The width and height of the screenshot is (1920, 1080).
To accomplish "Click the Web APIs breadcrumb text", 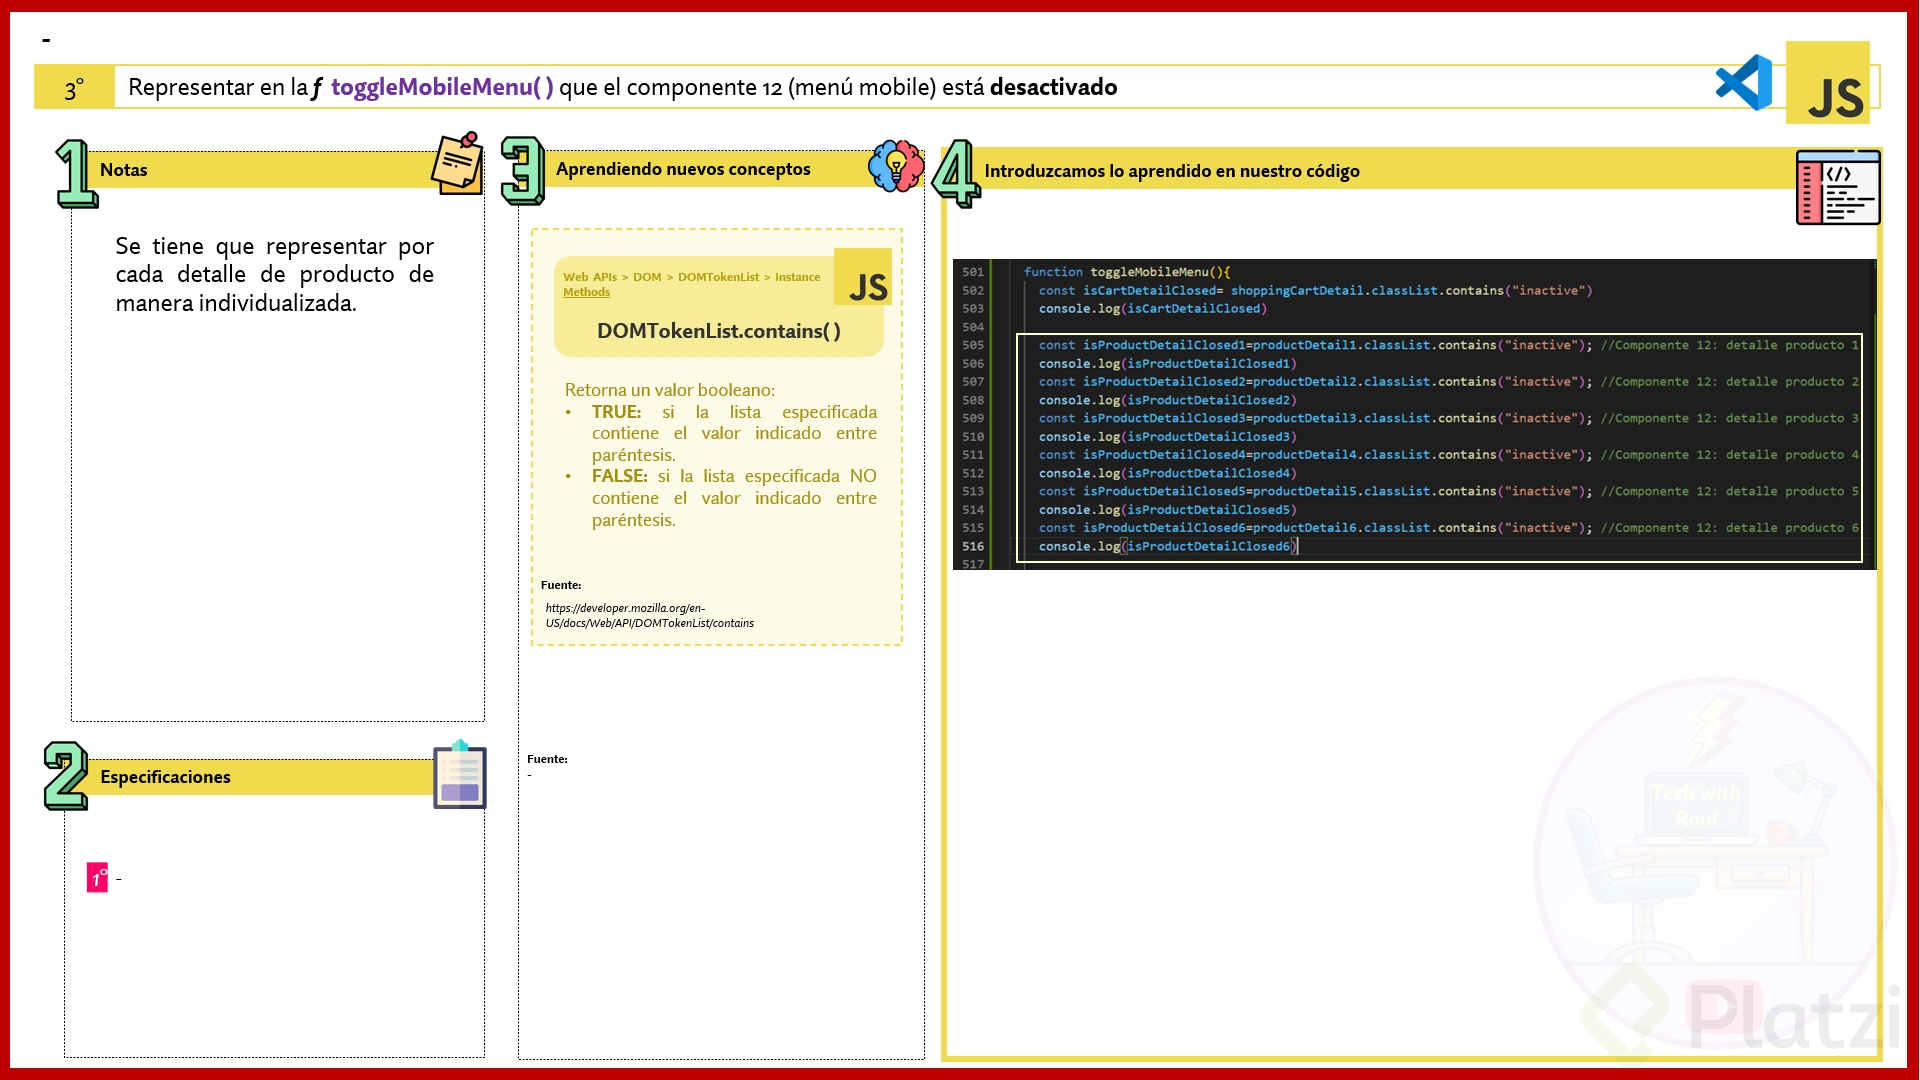I will click(x=590, y=277).
